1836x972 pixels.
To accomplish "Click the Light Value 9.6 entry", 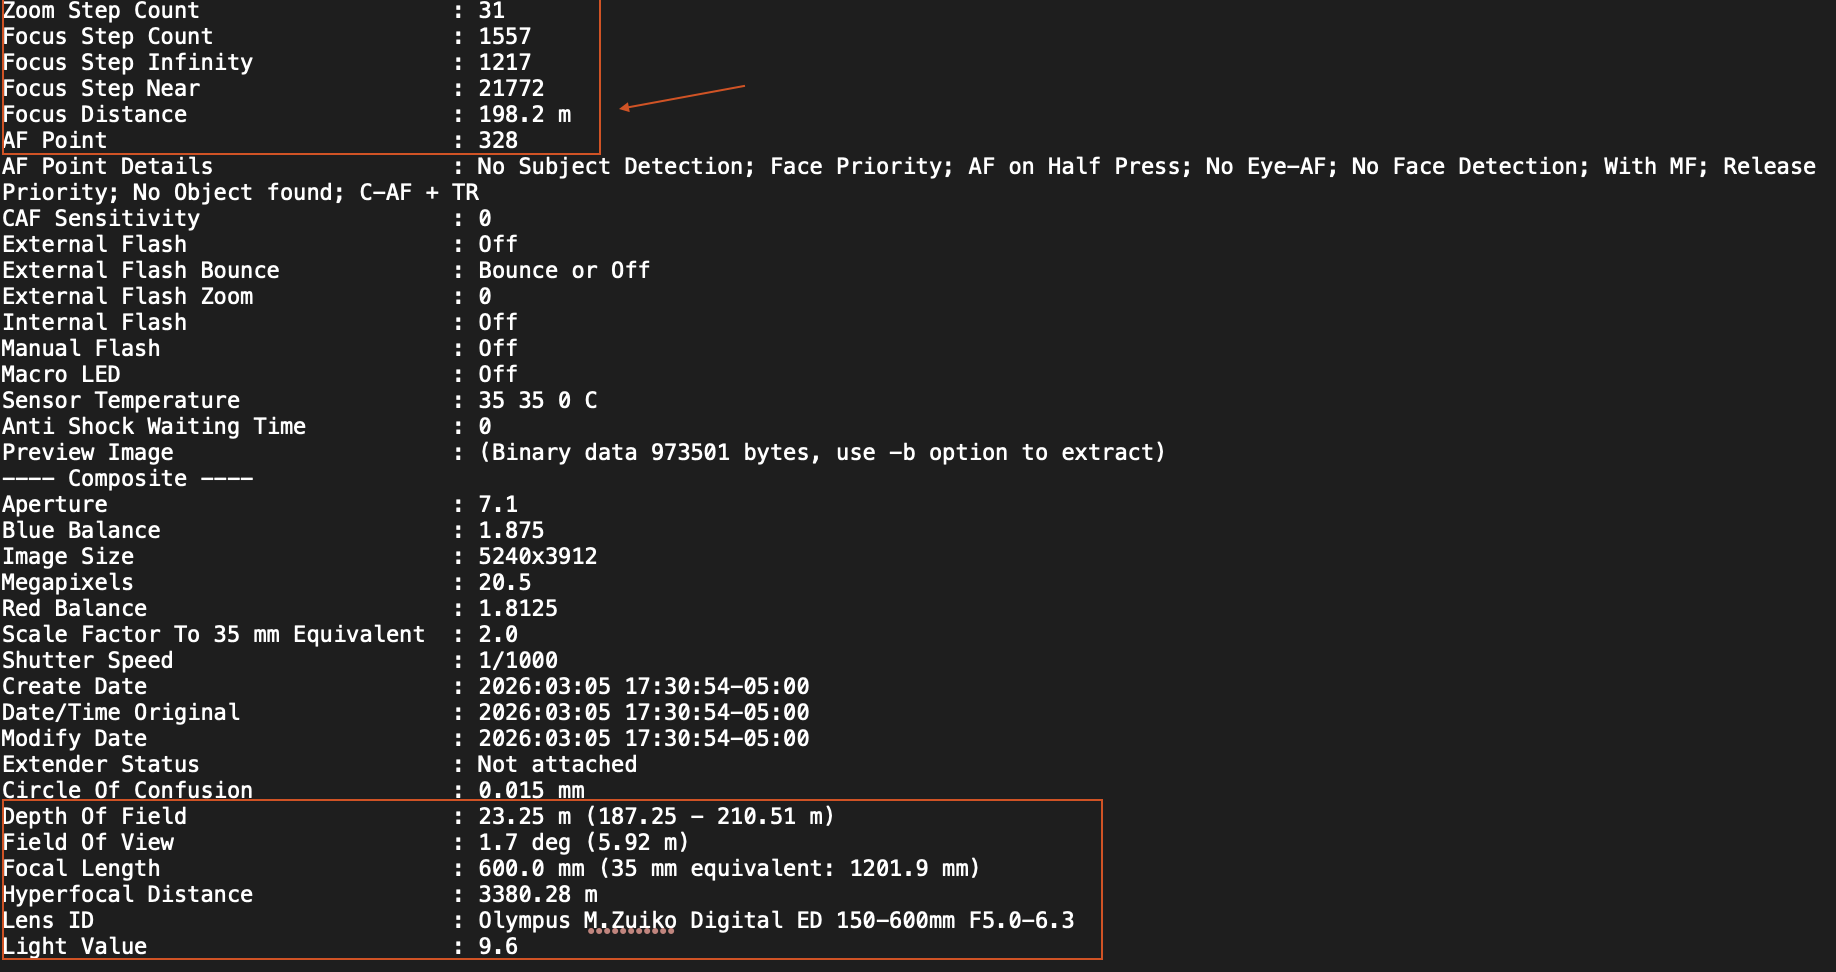I will pyautogui.click(x=498, y=947).
